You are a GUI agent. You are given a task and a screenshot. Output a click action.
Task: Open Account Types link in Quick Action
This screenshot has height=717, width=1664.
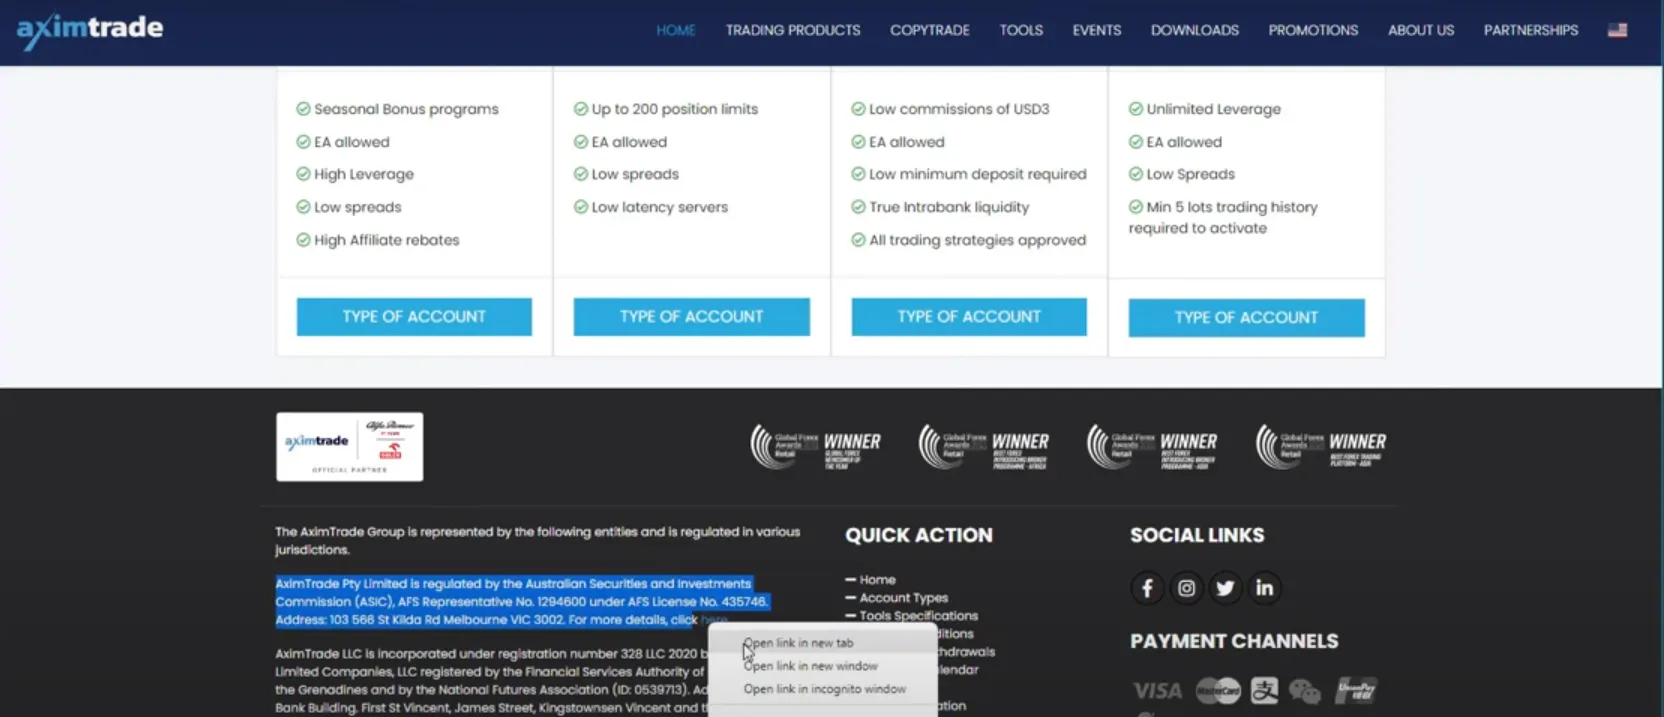click(903, 598)
